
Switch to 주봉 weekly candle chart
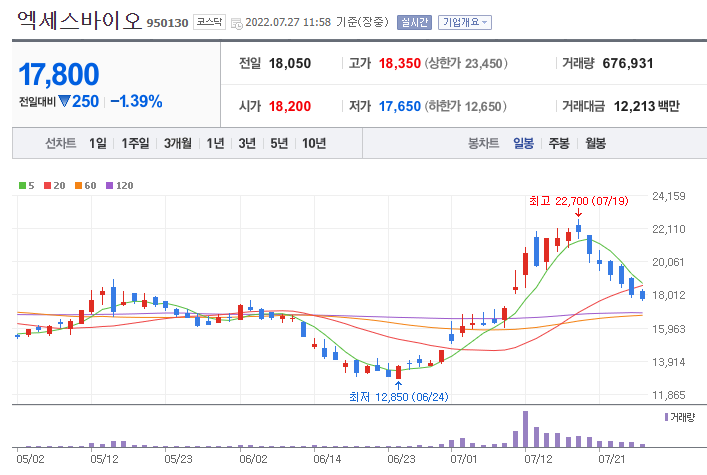click(x=559, y=143)
